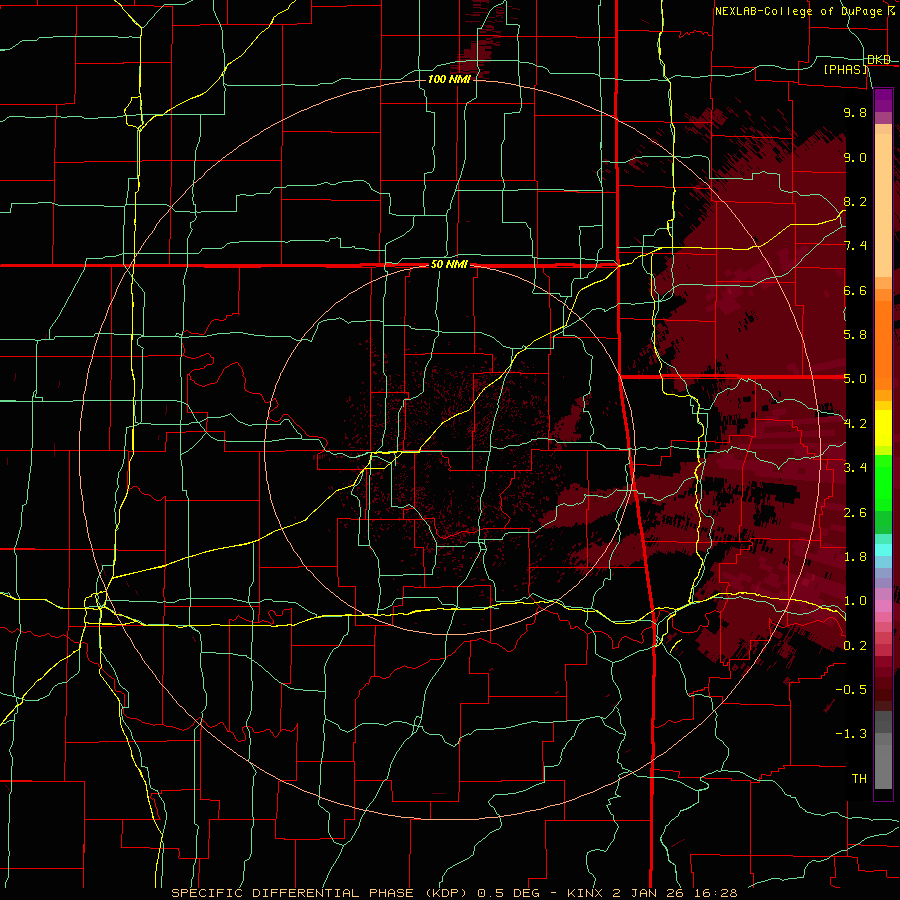
Task: Click the DKD label above the color scale
Action: [x=879, y=60]
